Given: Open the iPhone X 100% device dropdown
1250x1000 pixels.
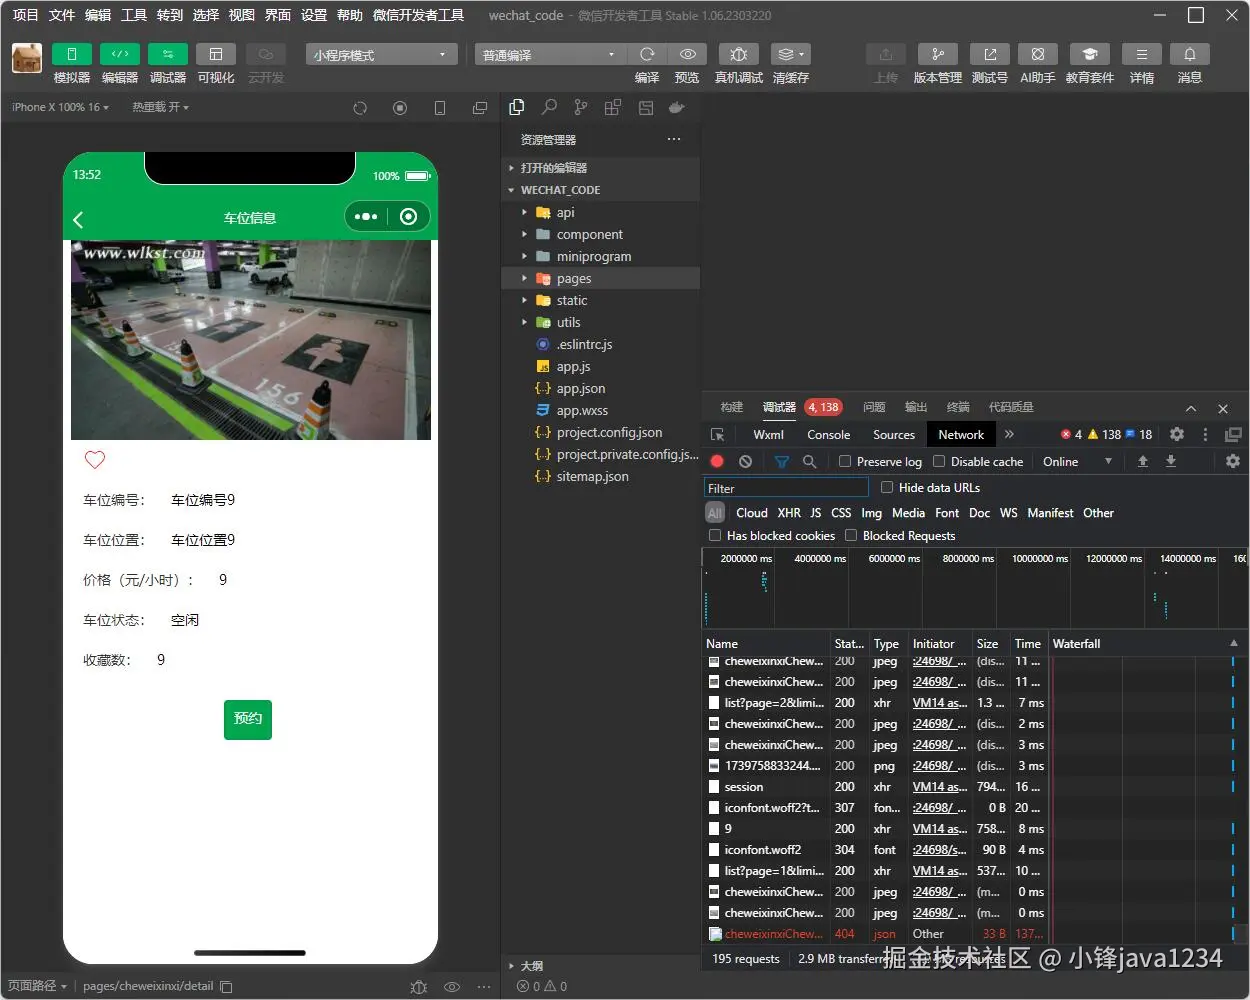Looking at the screenshot, I should point(60,107).
